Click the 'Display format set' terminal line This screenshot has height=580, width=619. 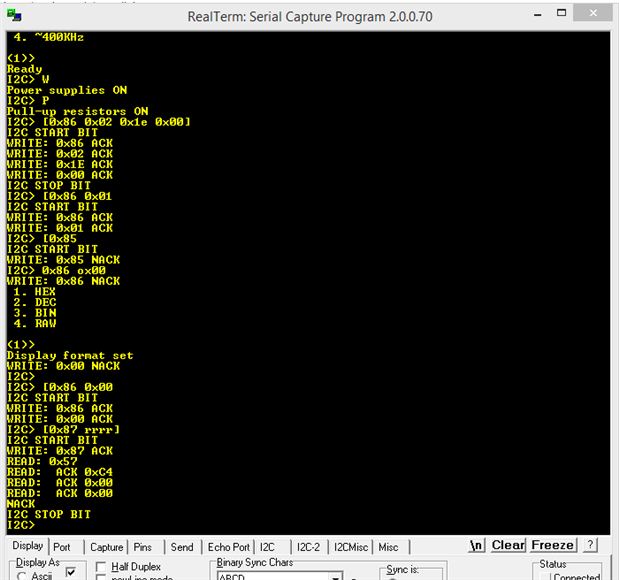pos(70,356)
